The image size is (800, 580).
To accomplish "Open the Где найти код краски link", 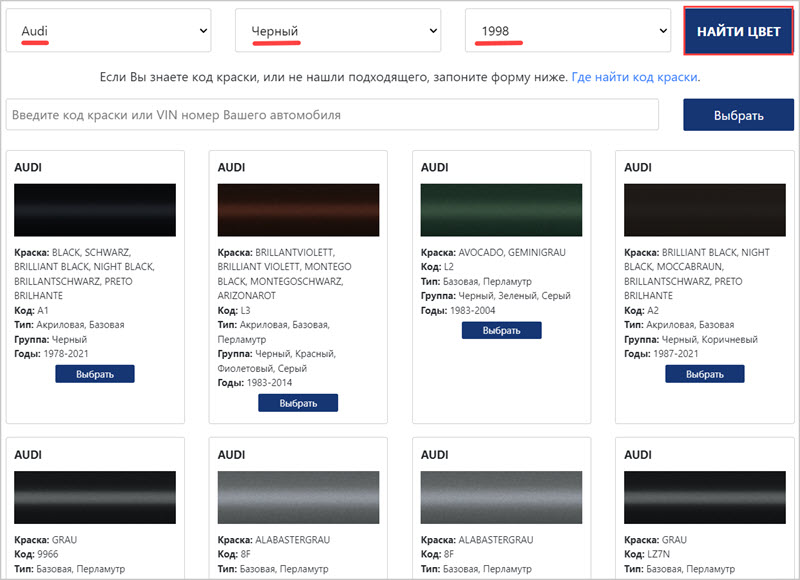I will [x=635, y=77].
